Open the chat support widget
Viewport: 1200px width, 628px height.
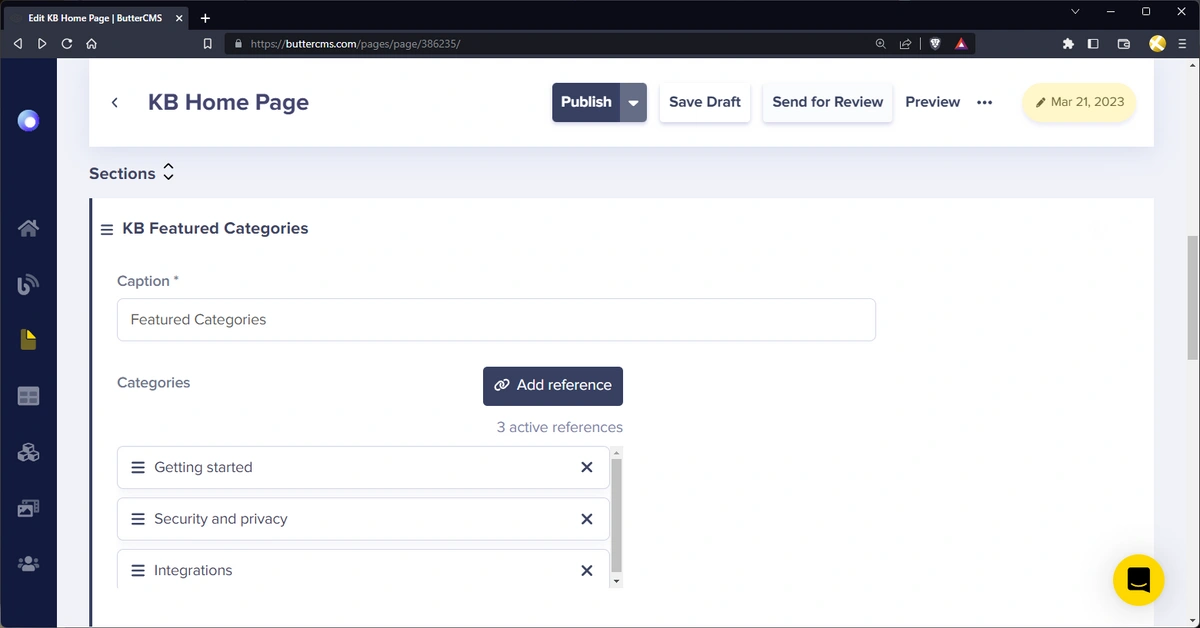[x=1139, y=580]
